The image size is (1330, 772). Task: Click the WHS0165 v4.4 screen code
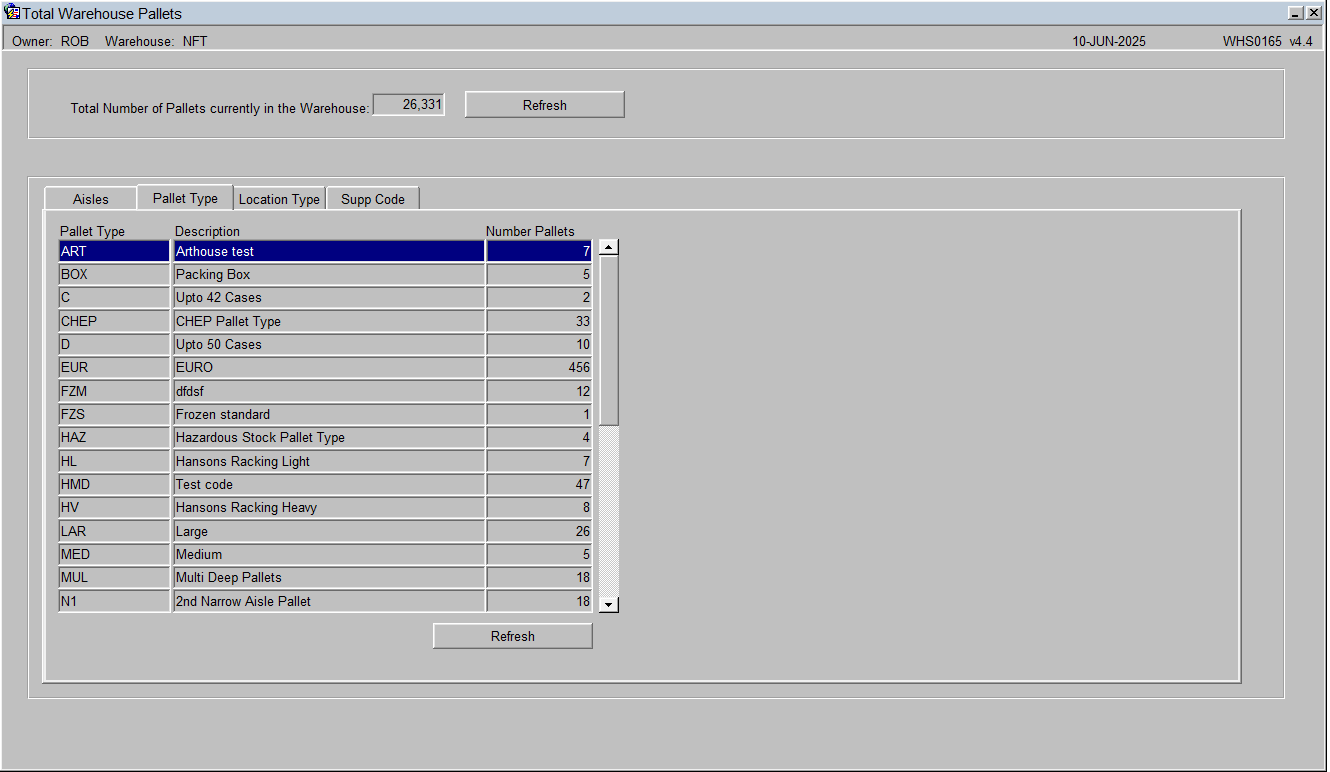1267,41
